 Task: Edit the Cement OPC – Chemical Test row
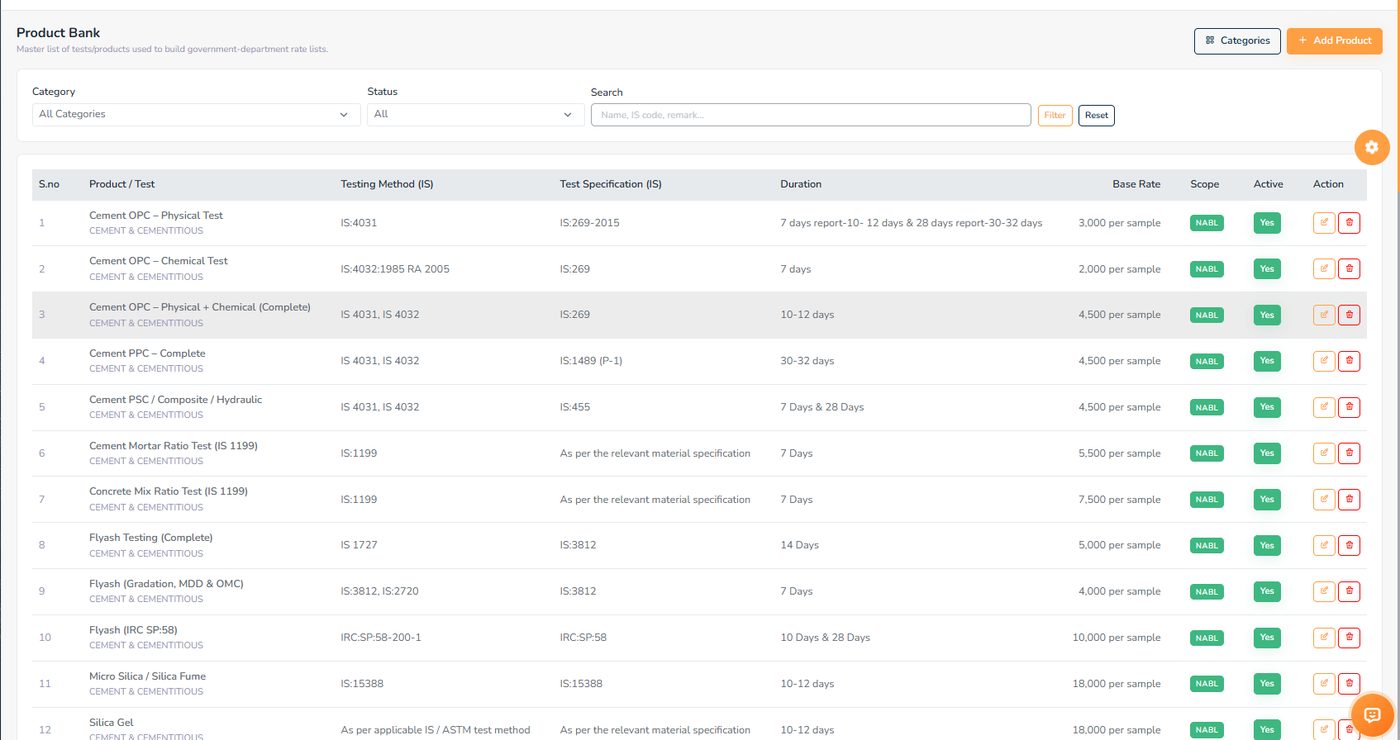(1324, 269)
